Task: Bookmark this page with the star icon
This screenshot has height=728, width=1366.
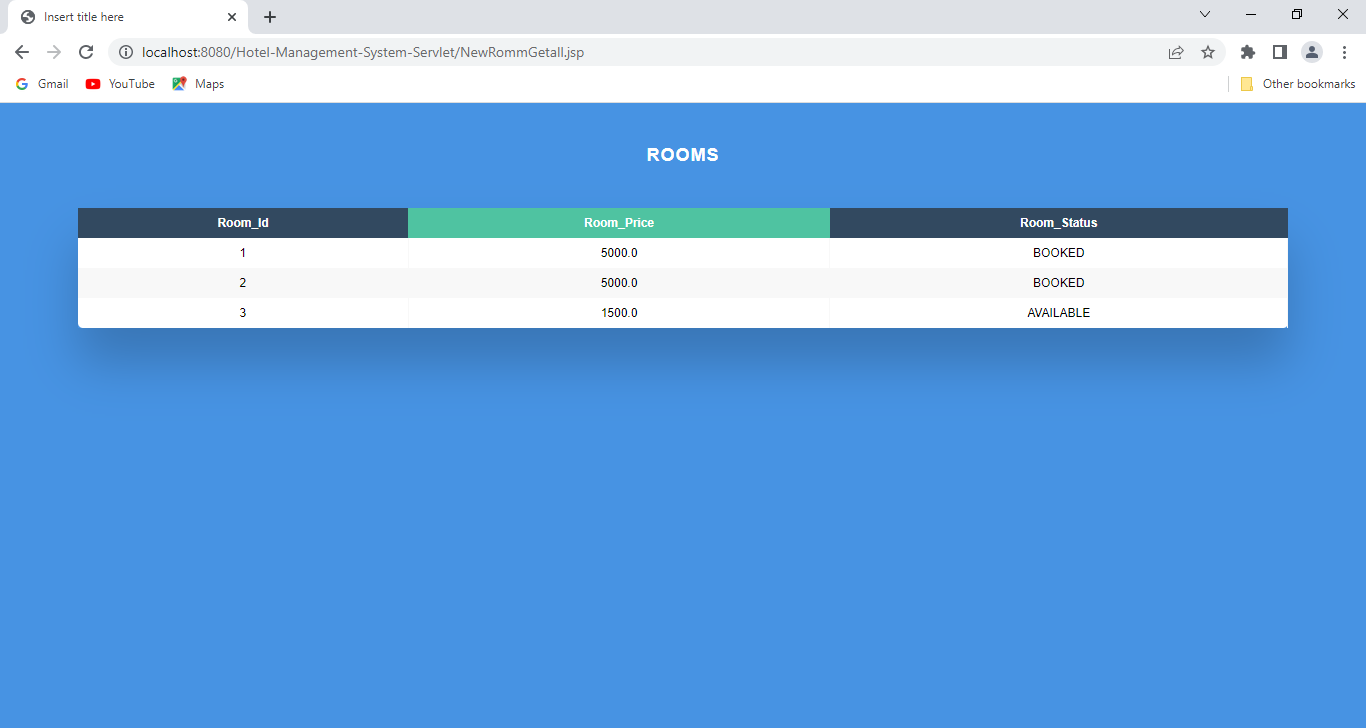Action: pyautogui.click(x=1208, y=52)
